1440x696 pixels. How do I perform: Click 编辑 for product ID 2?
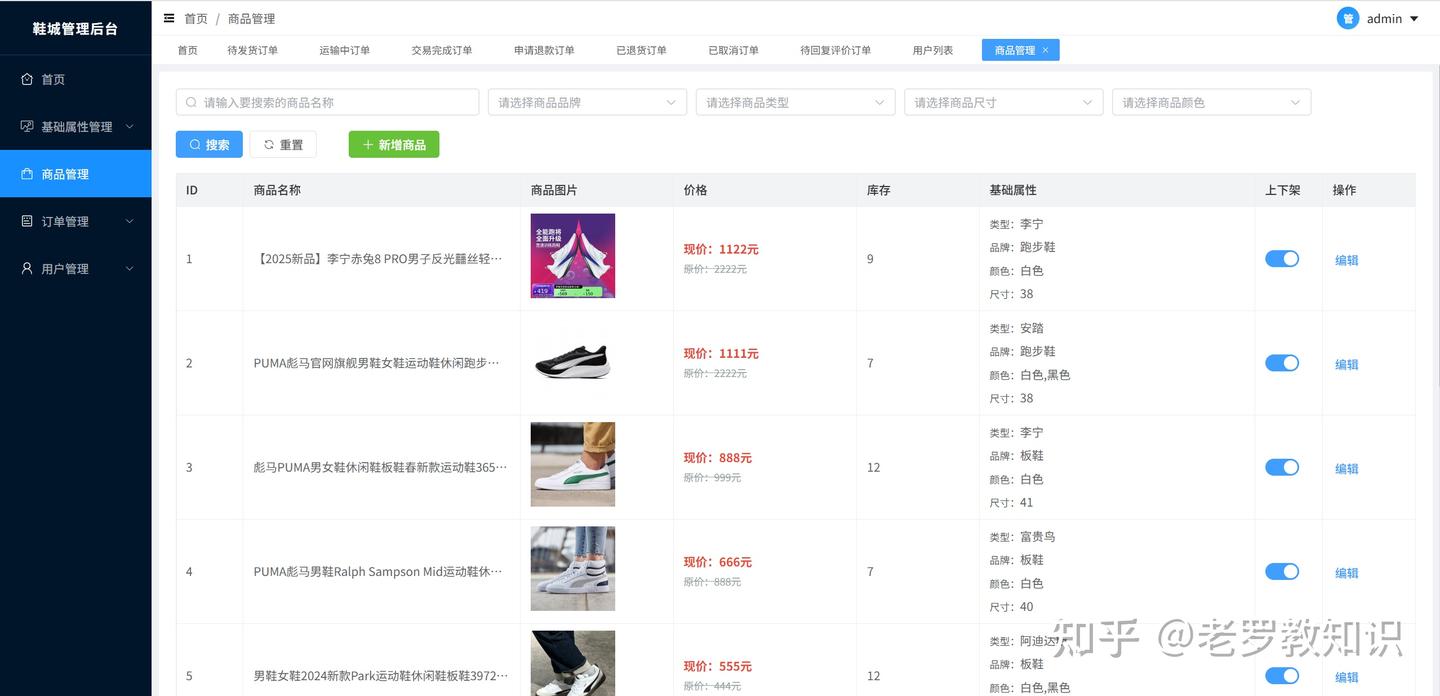coord(1346,364)
